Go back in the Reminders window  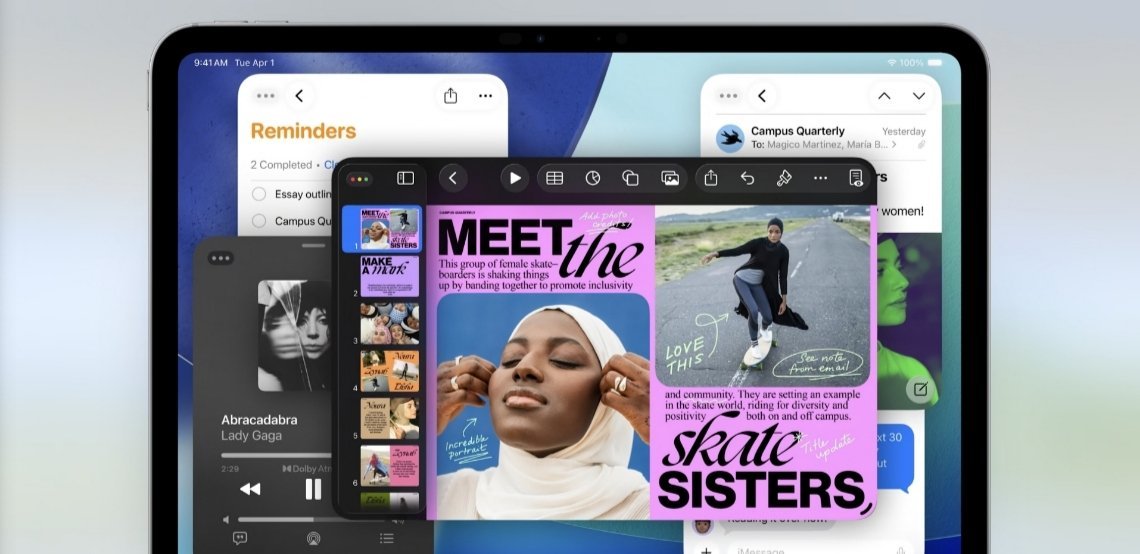coord(299,96)
